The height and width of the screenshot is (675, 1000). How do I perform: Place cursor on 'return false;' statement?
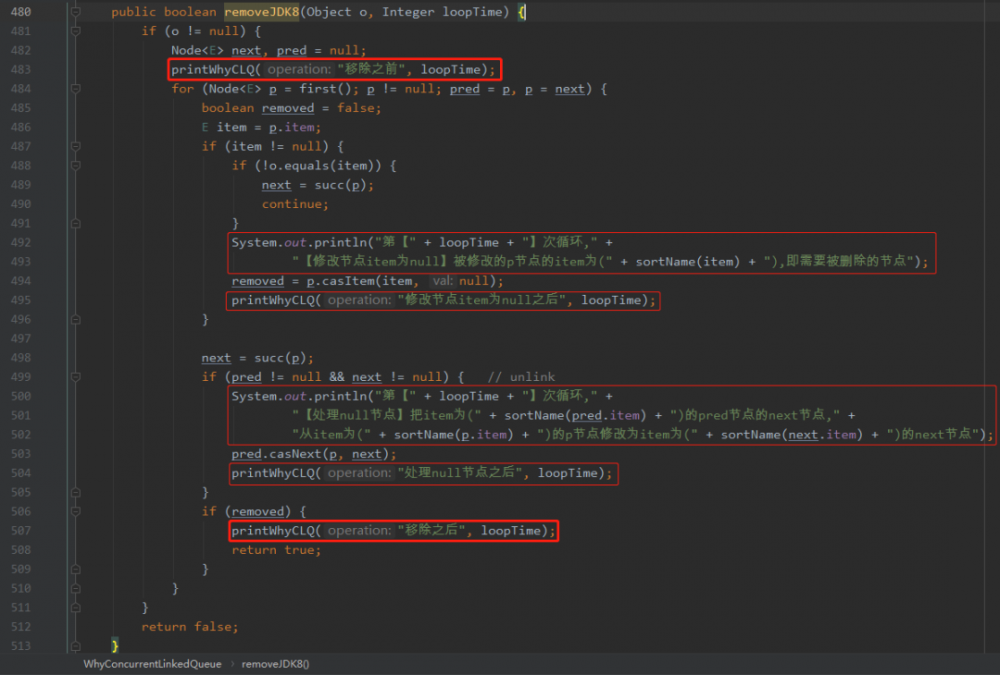189,627
